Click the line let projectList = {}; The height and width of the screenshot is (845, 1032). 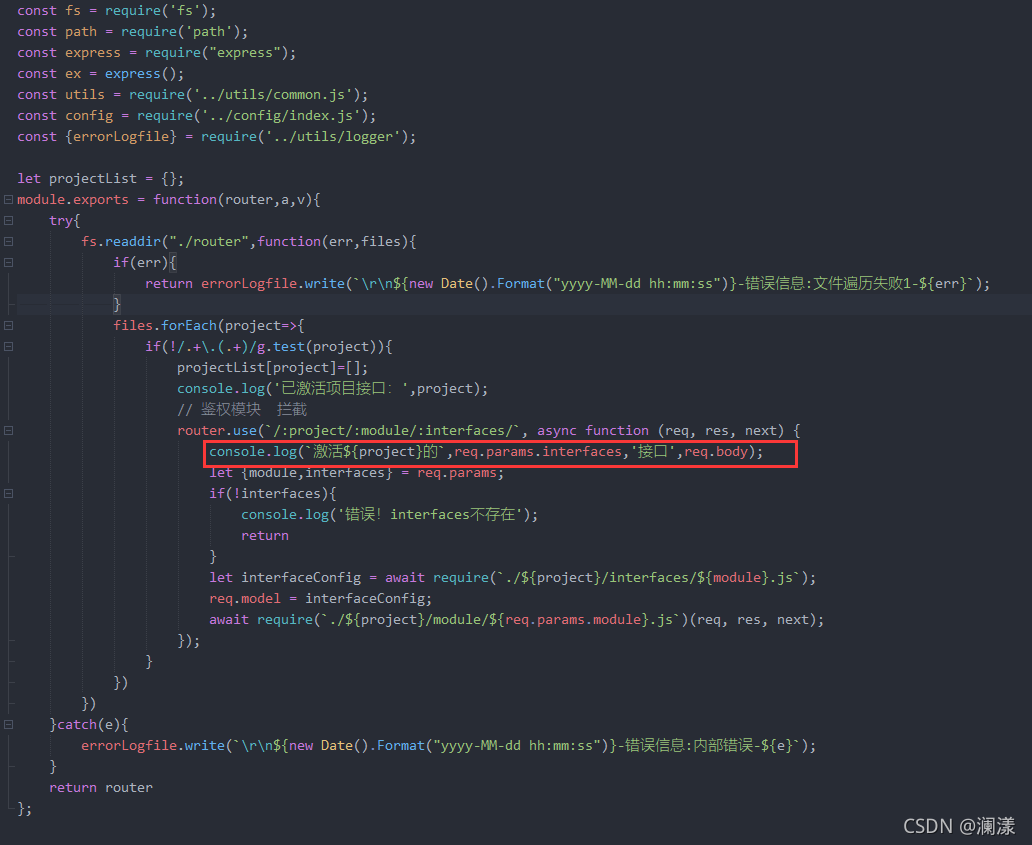pos(101,178)
